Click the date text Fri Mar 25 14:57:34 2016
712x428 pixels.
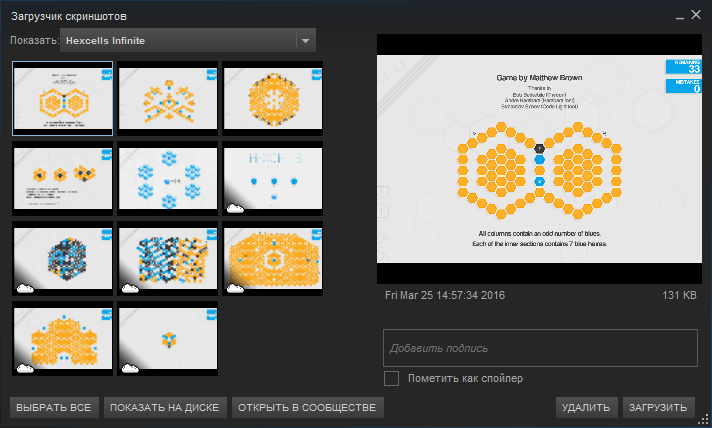(445, 295)
